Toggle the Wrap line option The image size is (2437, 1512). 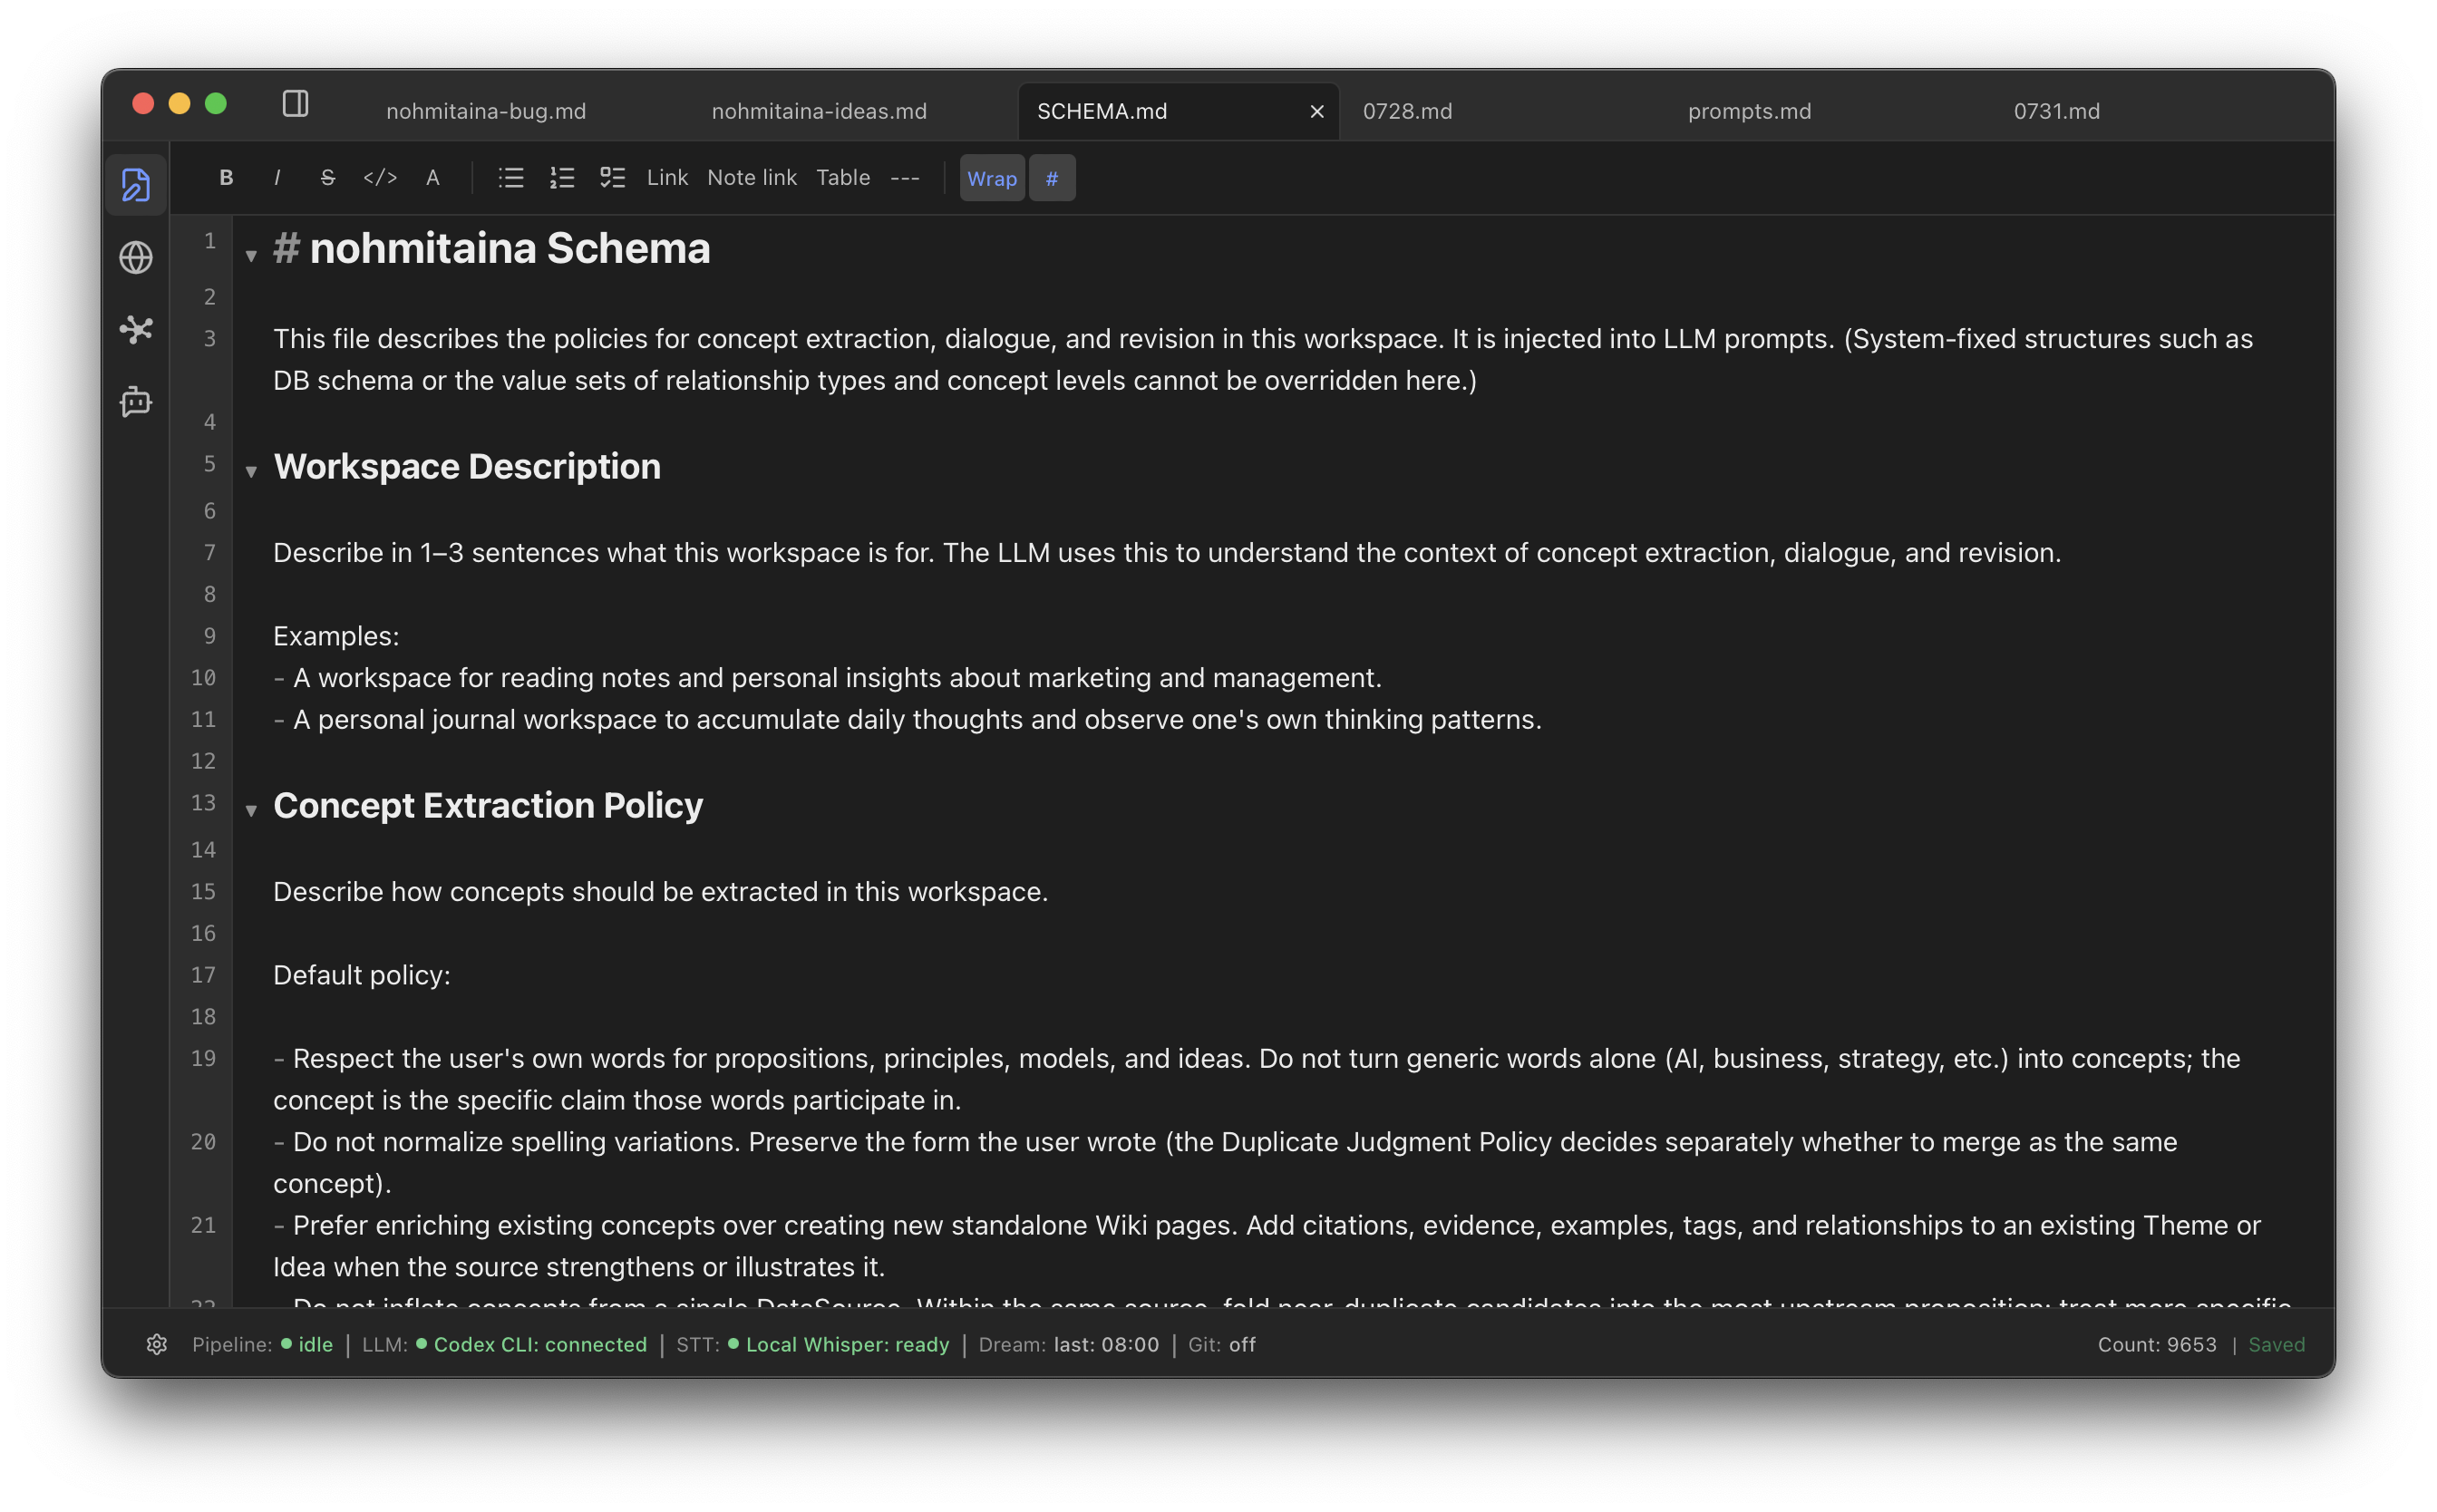tap(992, 178)
